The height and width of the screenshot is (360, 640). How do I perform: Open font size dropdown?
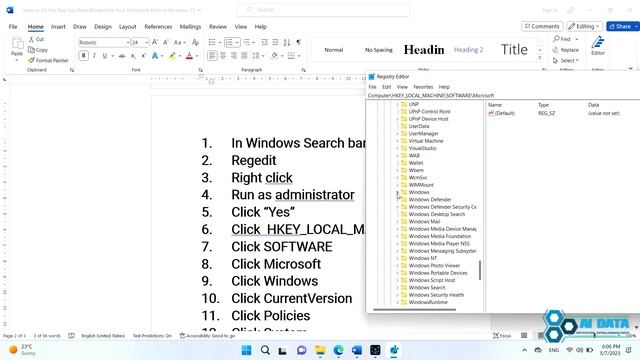147,42
